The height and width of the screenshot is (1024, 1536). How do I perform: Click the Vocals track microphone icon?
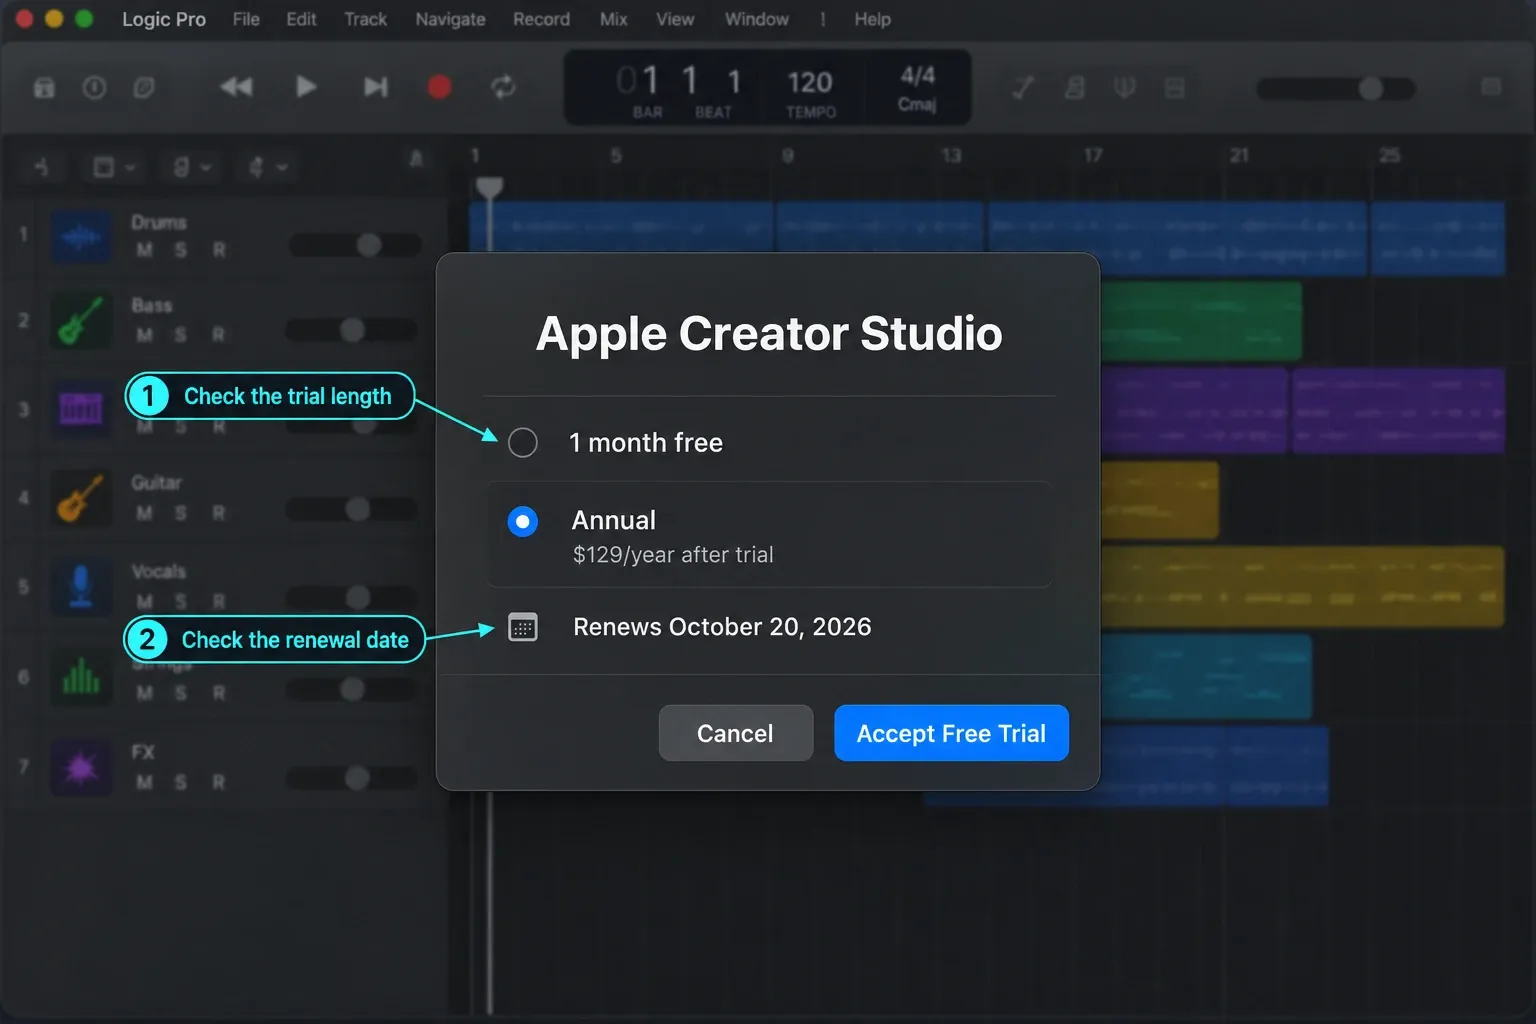81,586
